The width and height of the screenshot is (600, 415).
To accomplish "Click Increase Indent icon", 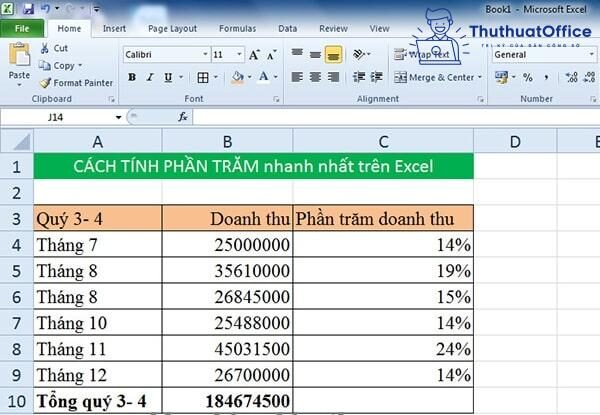I will pyautogui.click(x=377, y=77).
